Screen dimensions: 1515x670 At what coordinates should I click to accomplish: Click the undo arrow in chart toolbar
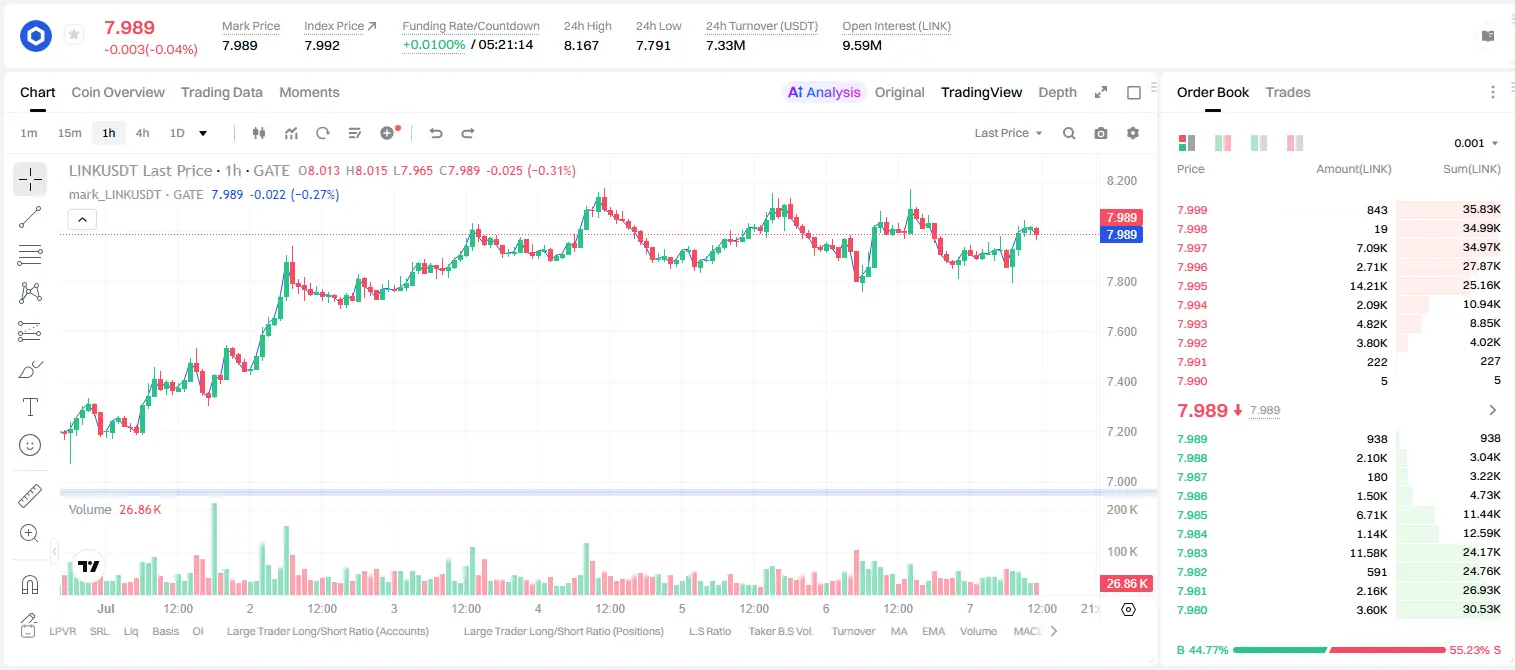(436, 133)
